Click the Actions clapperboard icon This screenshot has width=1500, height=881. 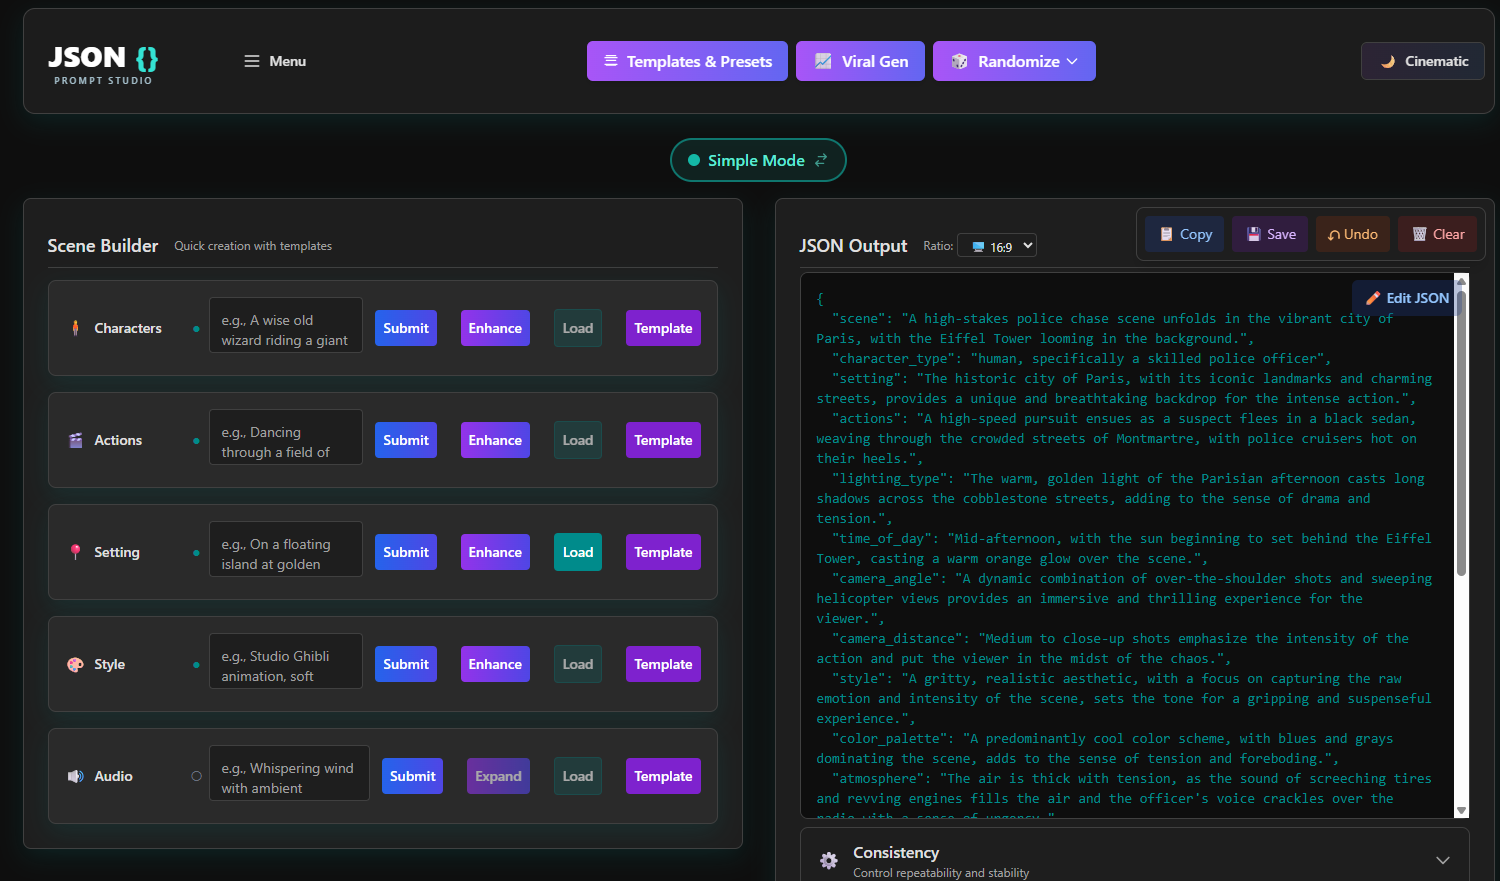pos(75,439)
